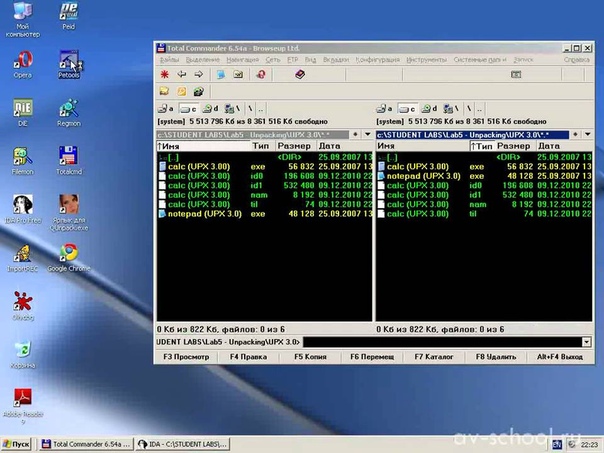604x453 pixels.
Task: Select the Корзина recycle bin icon
Action: [23, 355]
